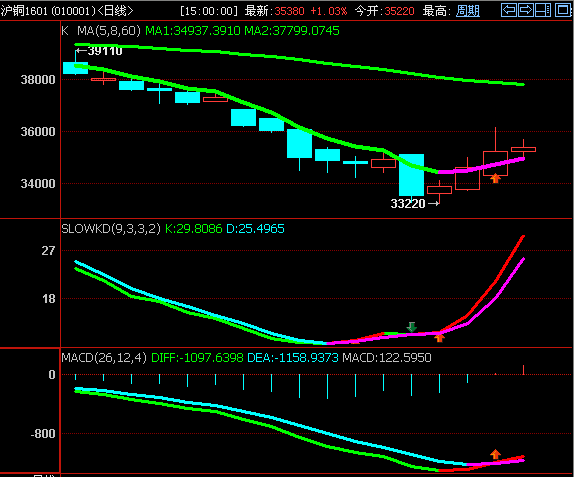Click the first cyan candlestick near 39110

[75, 68]
